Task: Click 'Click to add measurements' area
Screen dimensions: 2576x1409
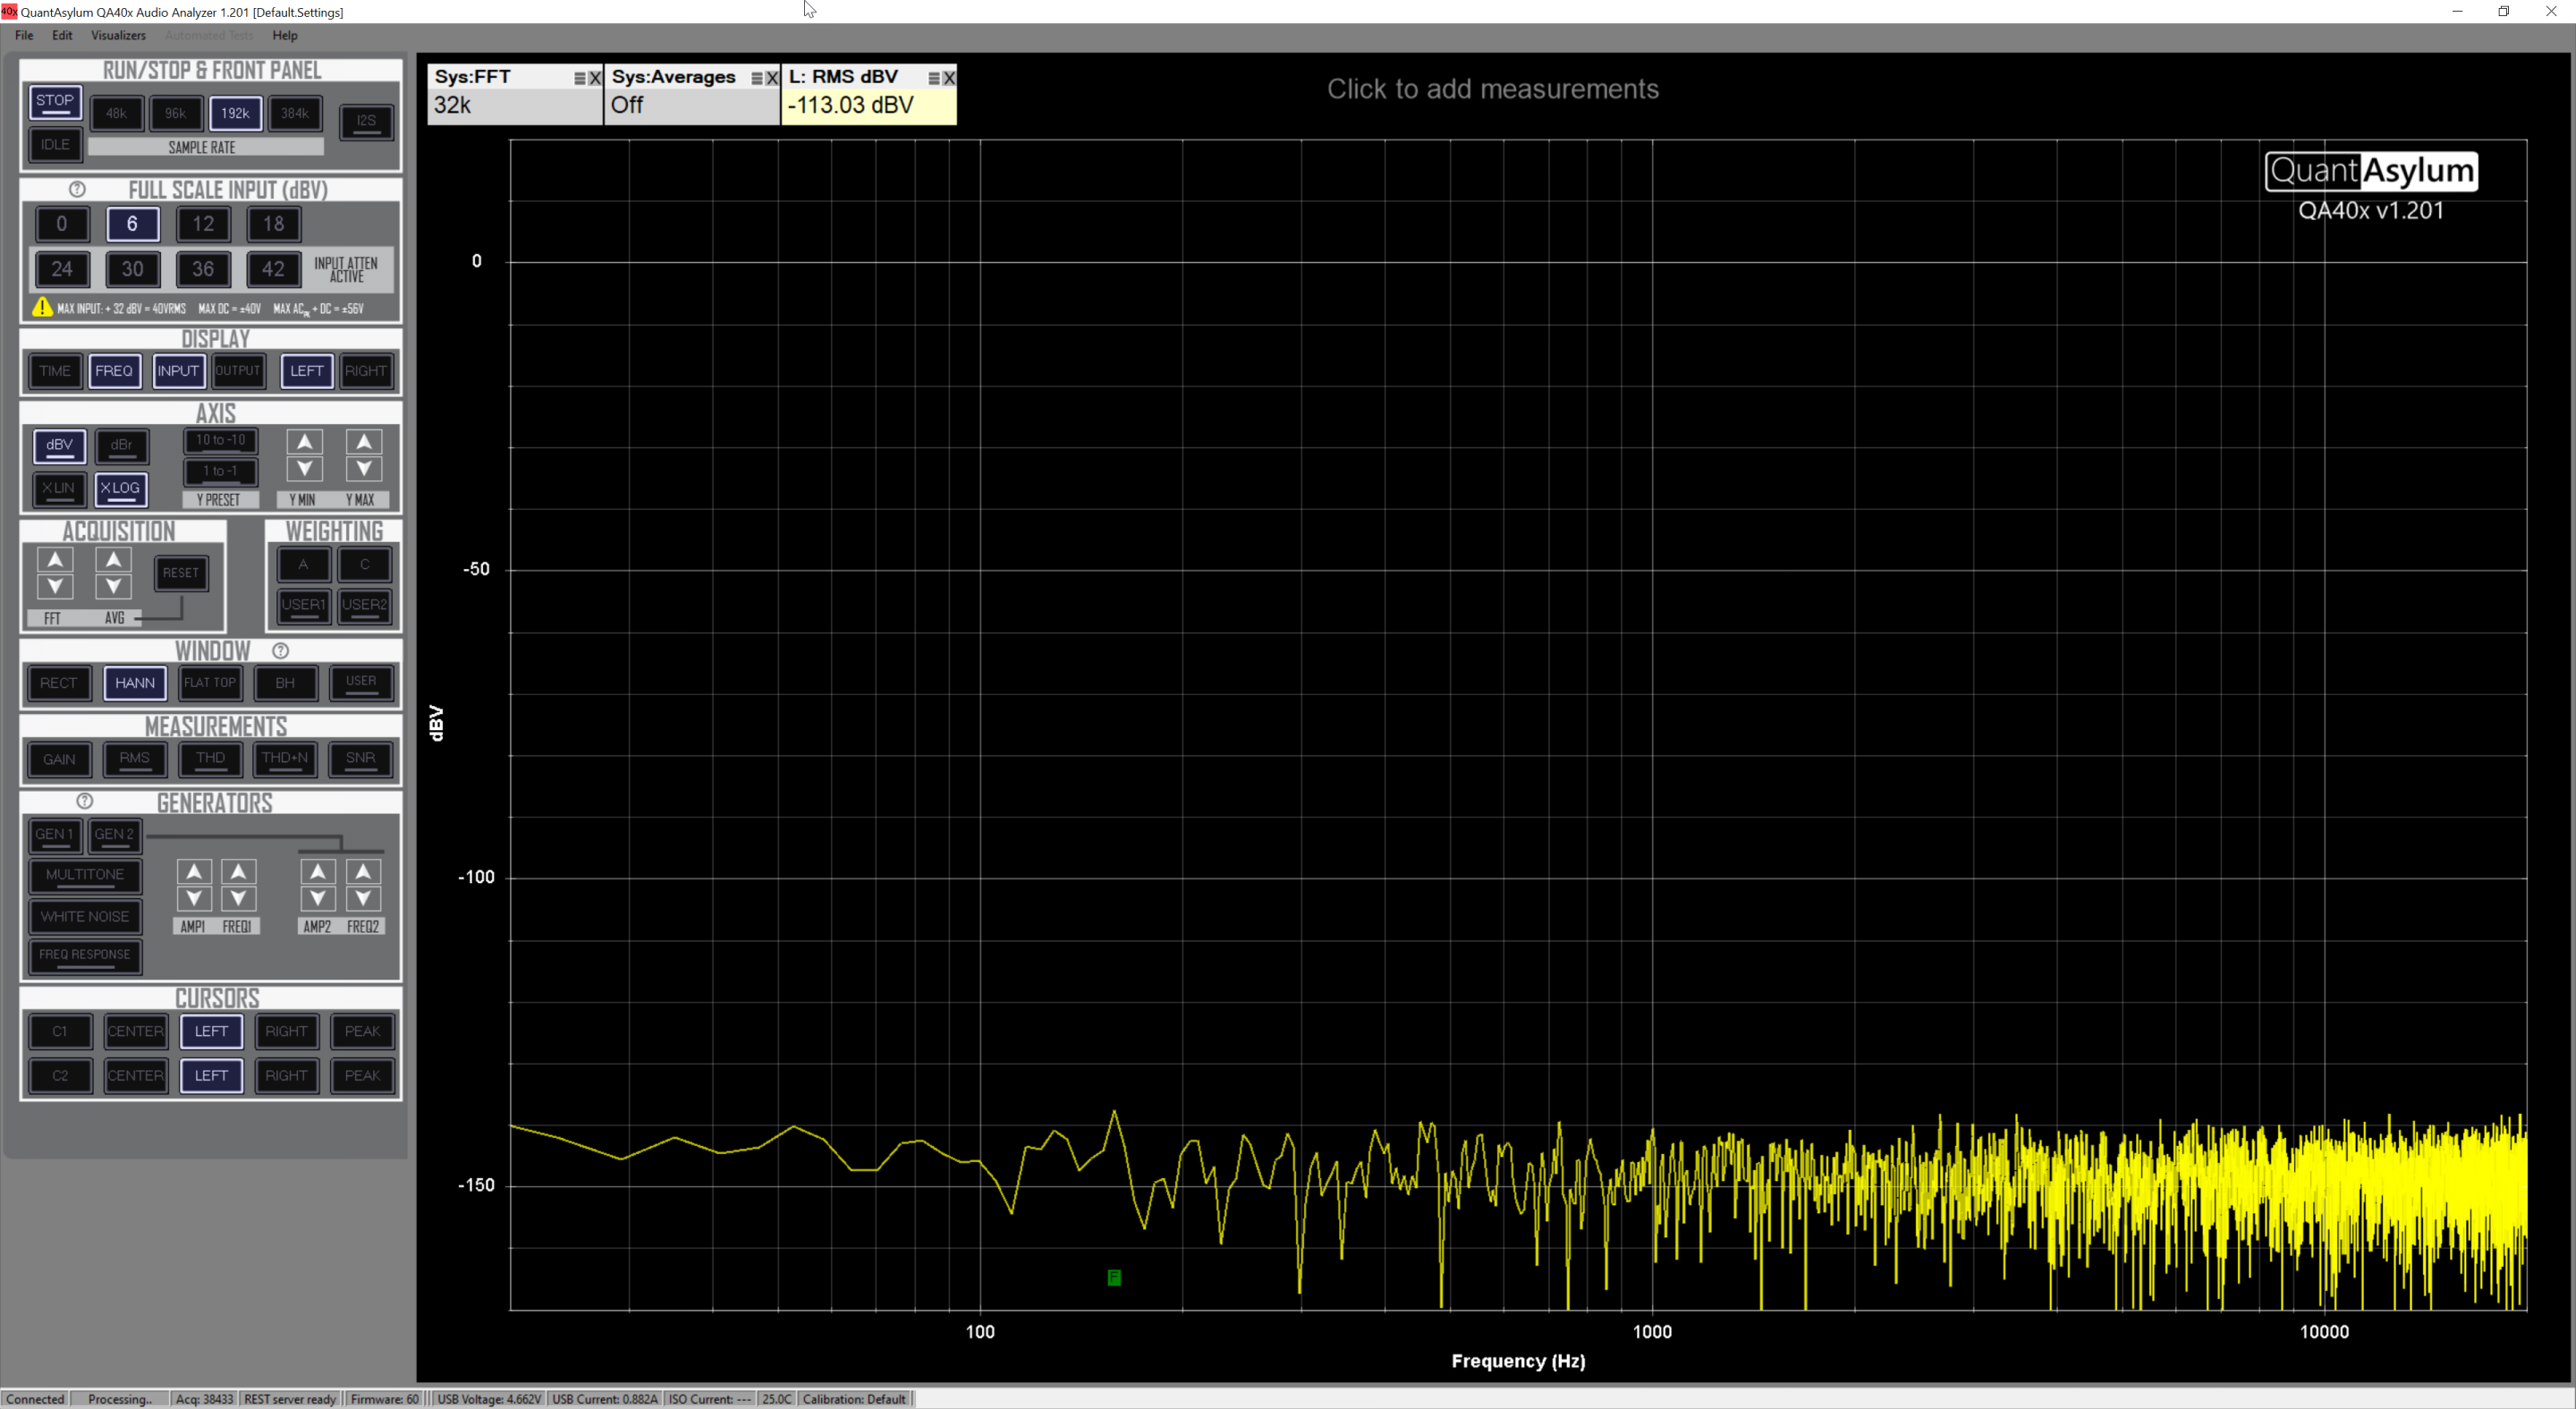Action: click(1492, 89)
